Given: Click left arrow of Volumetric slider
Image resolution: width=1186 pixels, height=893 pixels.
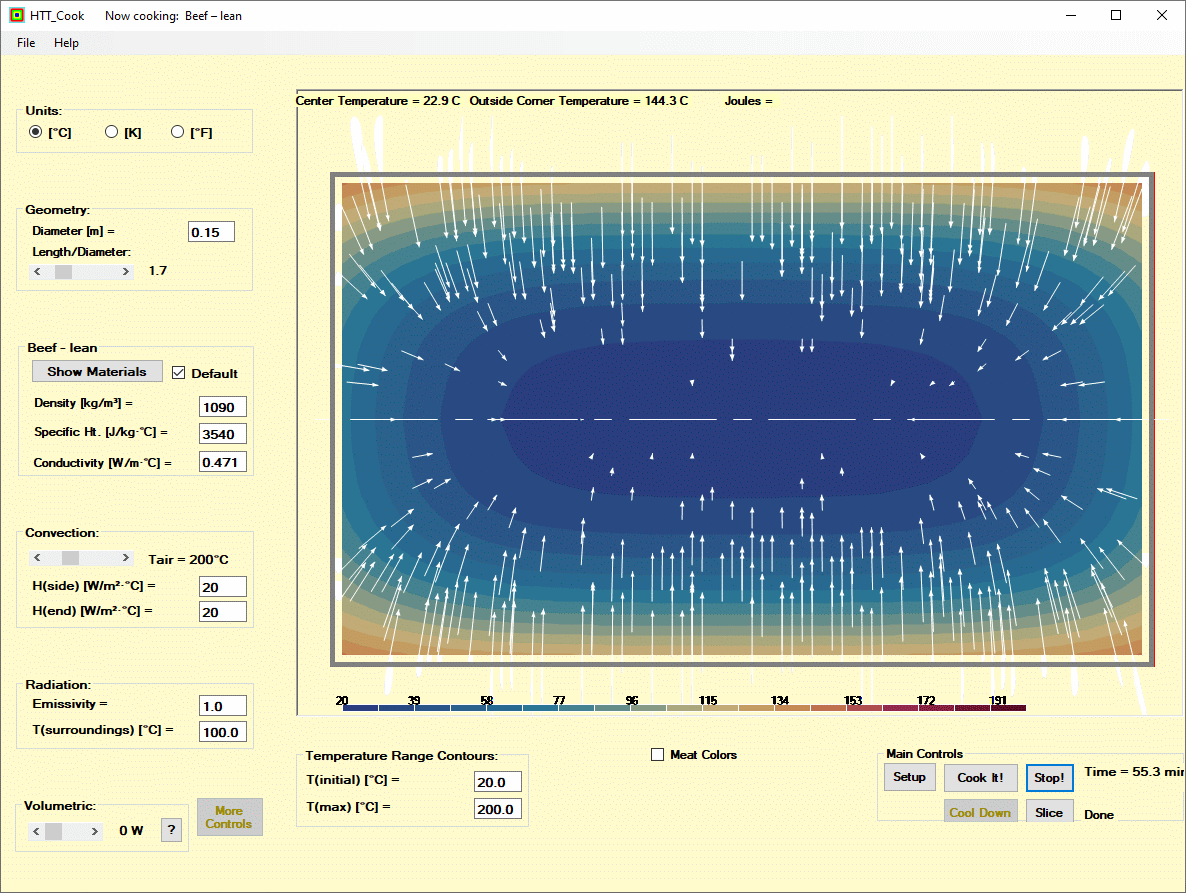Looking at the screenshot, I should (x=36, y=831).
